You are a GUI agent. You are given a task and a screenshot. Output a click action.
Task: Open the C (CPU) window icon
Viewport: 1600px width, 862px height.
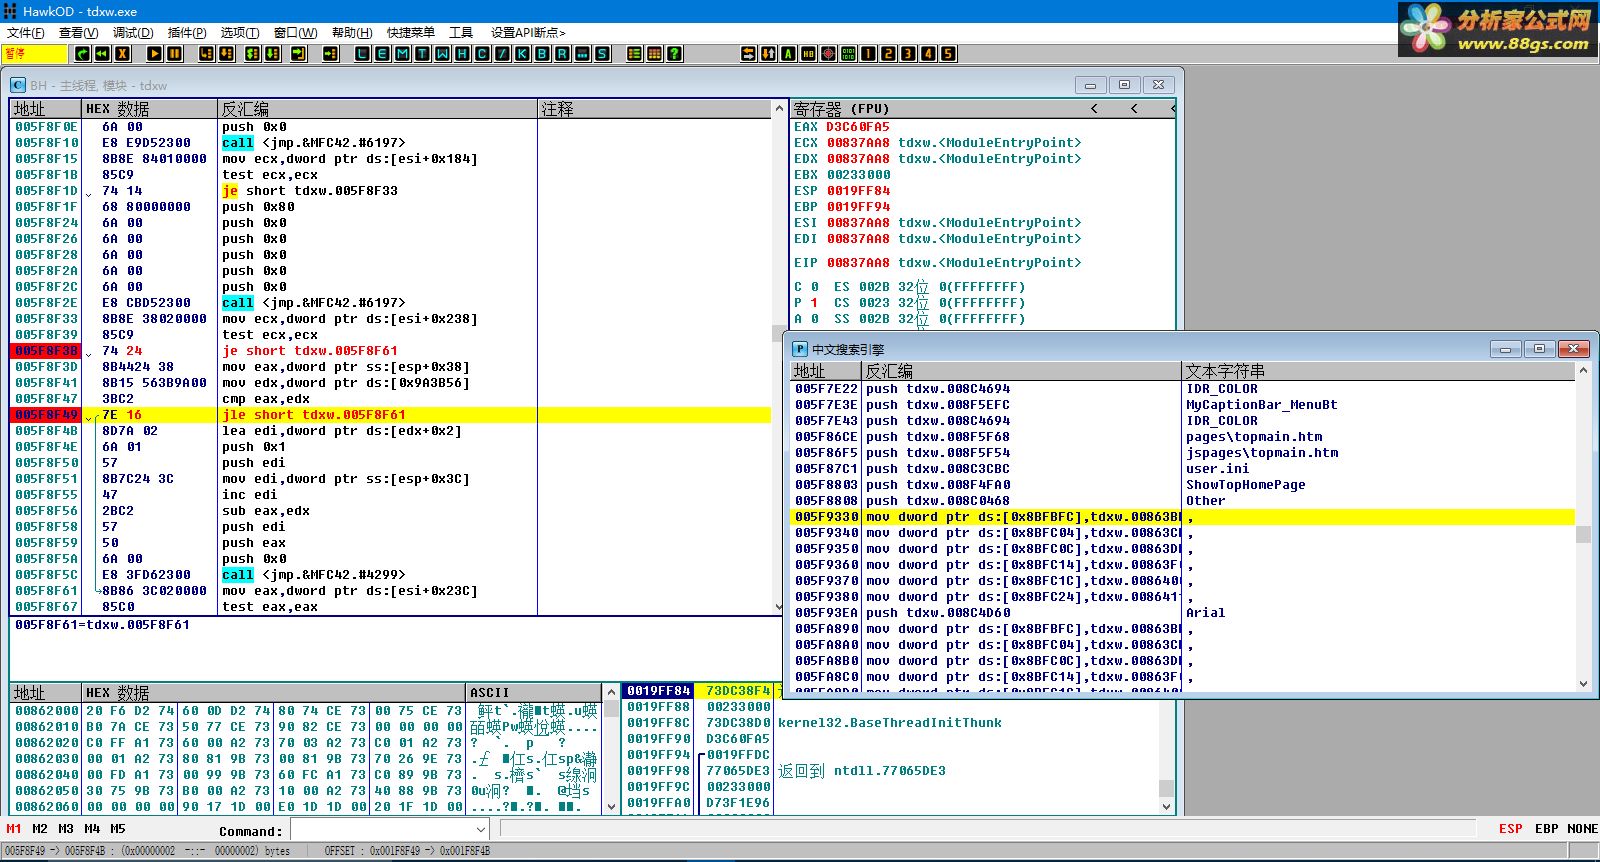coord(482,54)
